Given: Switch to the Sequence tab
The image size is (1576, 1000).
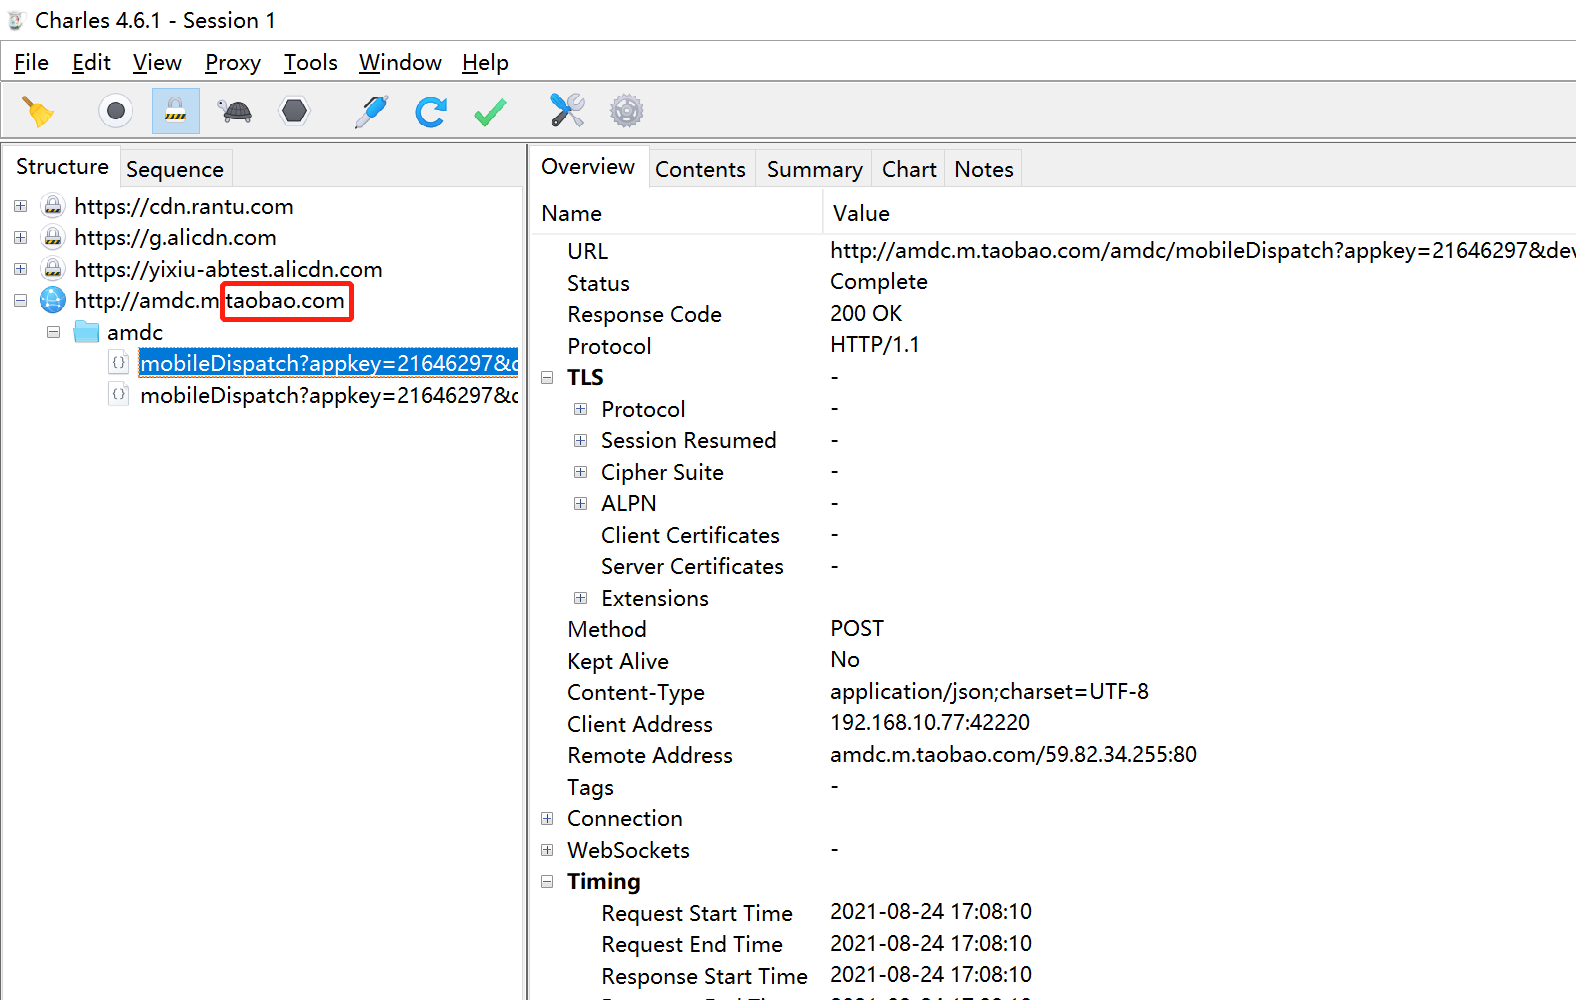Looking at the screenshot, I should click(175, 169).
